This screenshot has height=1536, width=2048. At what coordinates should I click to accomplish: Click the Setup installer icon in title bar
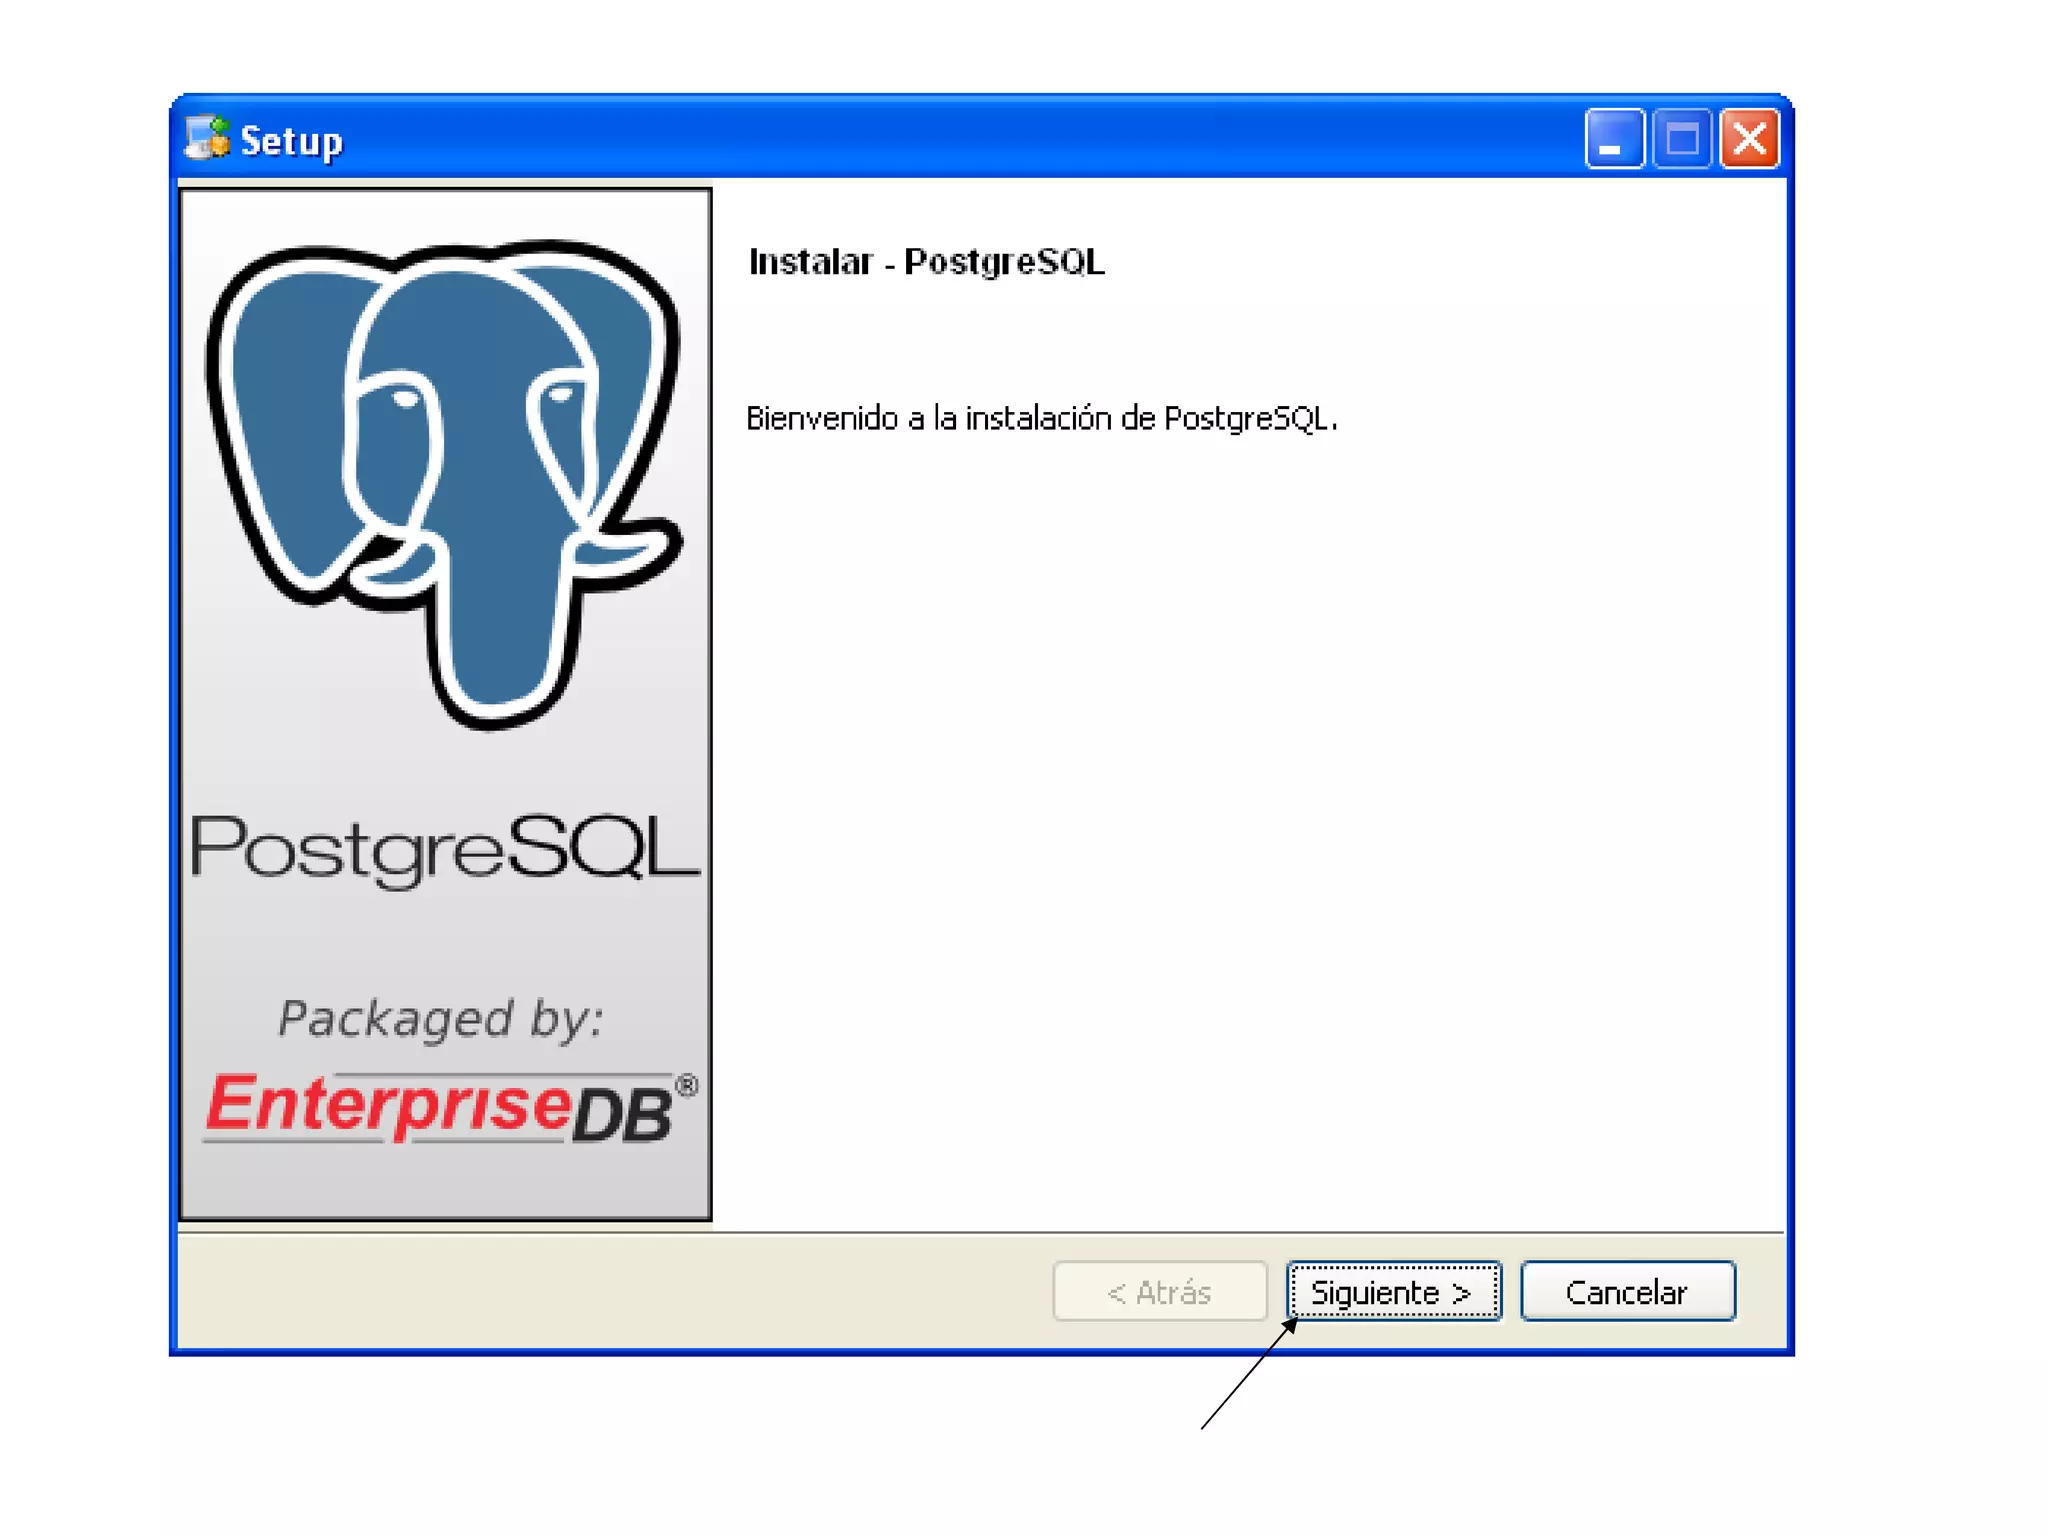(x=207, y=139)
